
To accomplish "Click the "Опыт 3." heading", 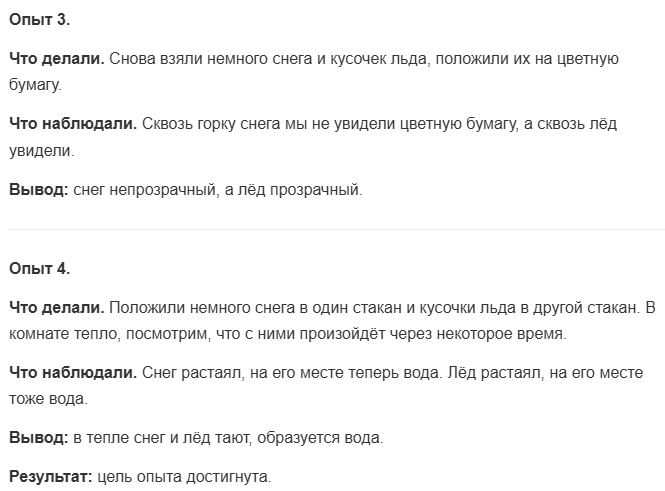I will coord(39,20).
